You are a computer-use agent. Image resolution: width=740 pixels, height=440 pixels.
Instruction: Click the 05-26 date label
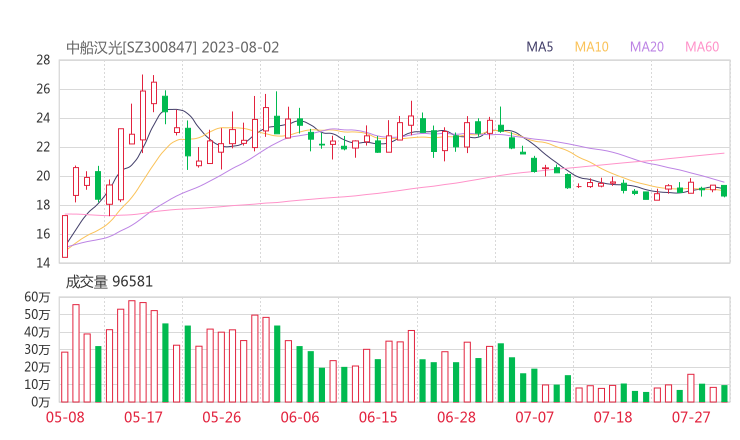[x=222, y=417]
